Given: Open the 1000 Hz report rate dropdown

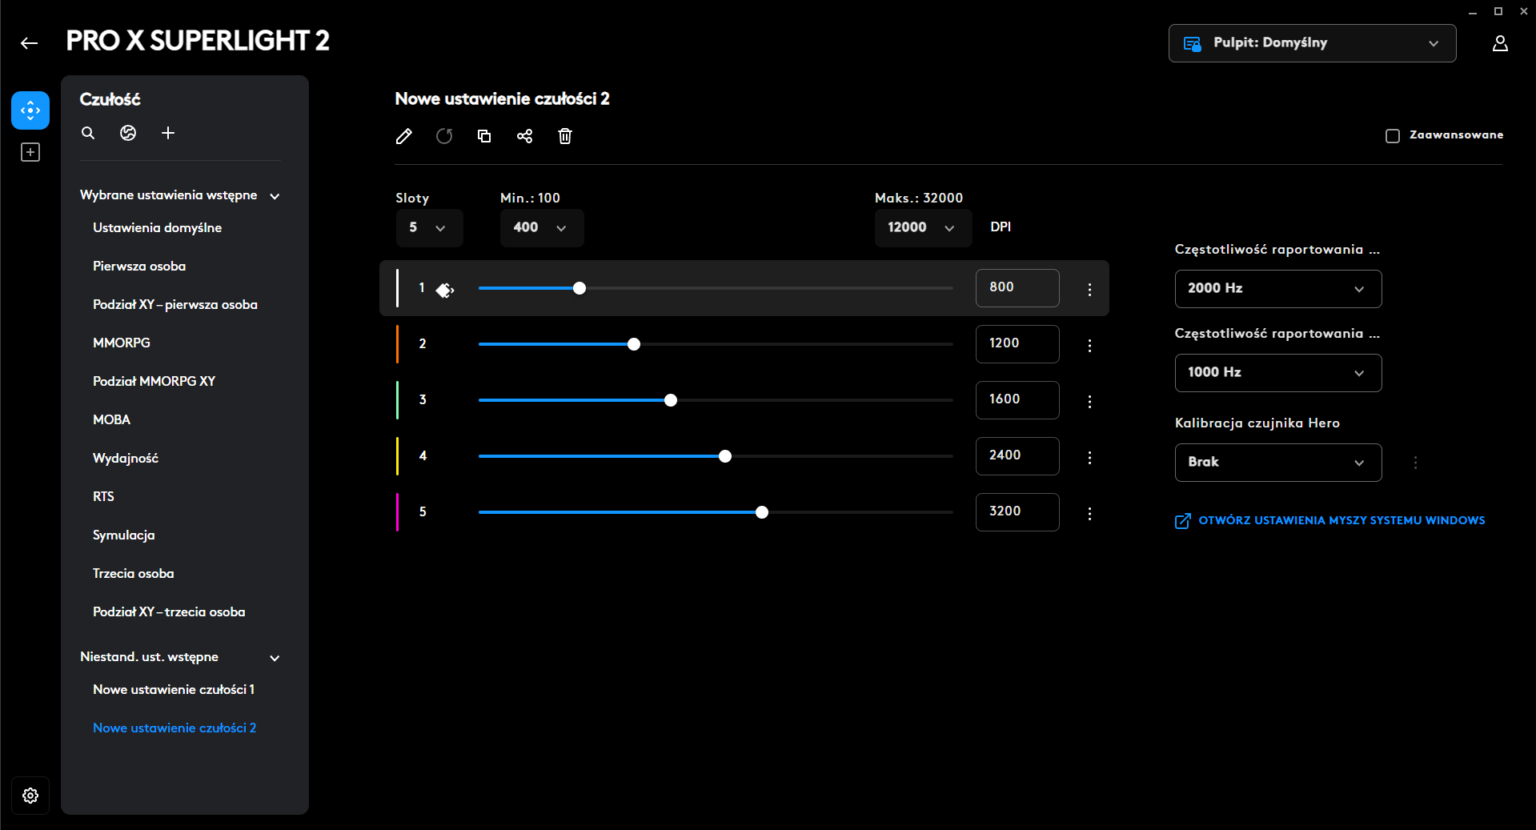Looking at the screenshot, I should pyautogui.click(x=1278, y=373).
